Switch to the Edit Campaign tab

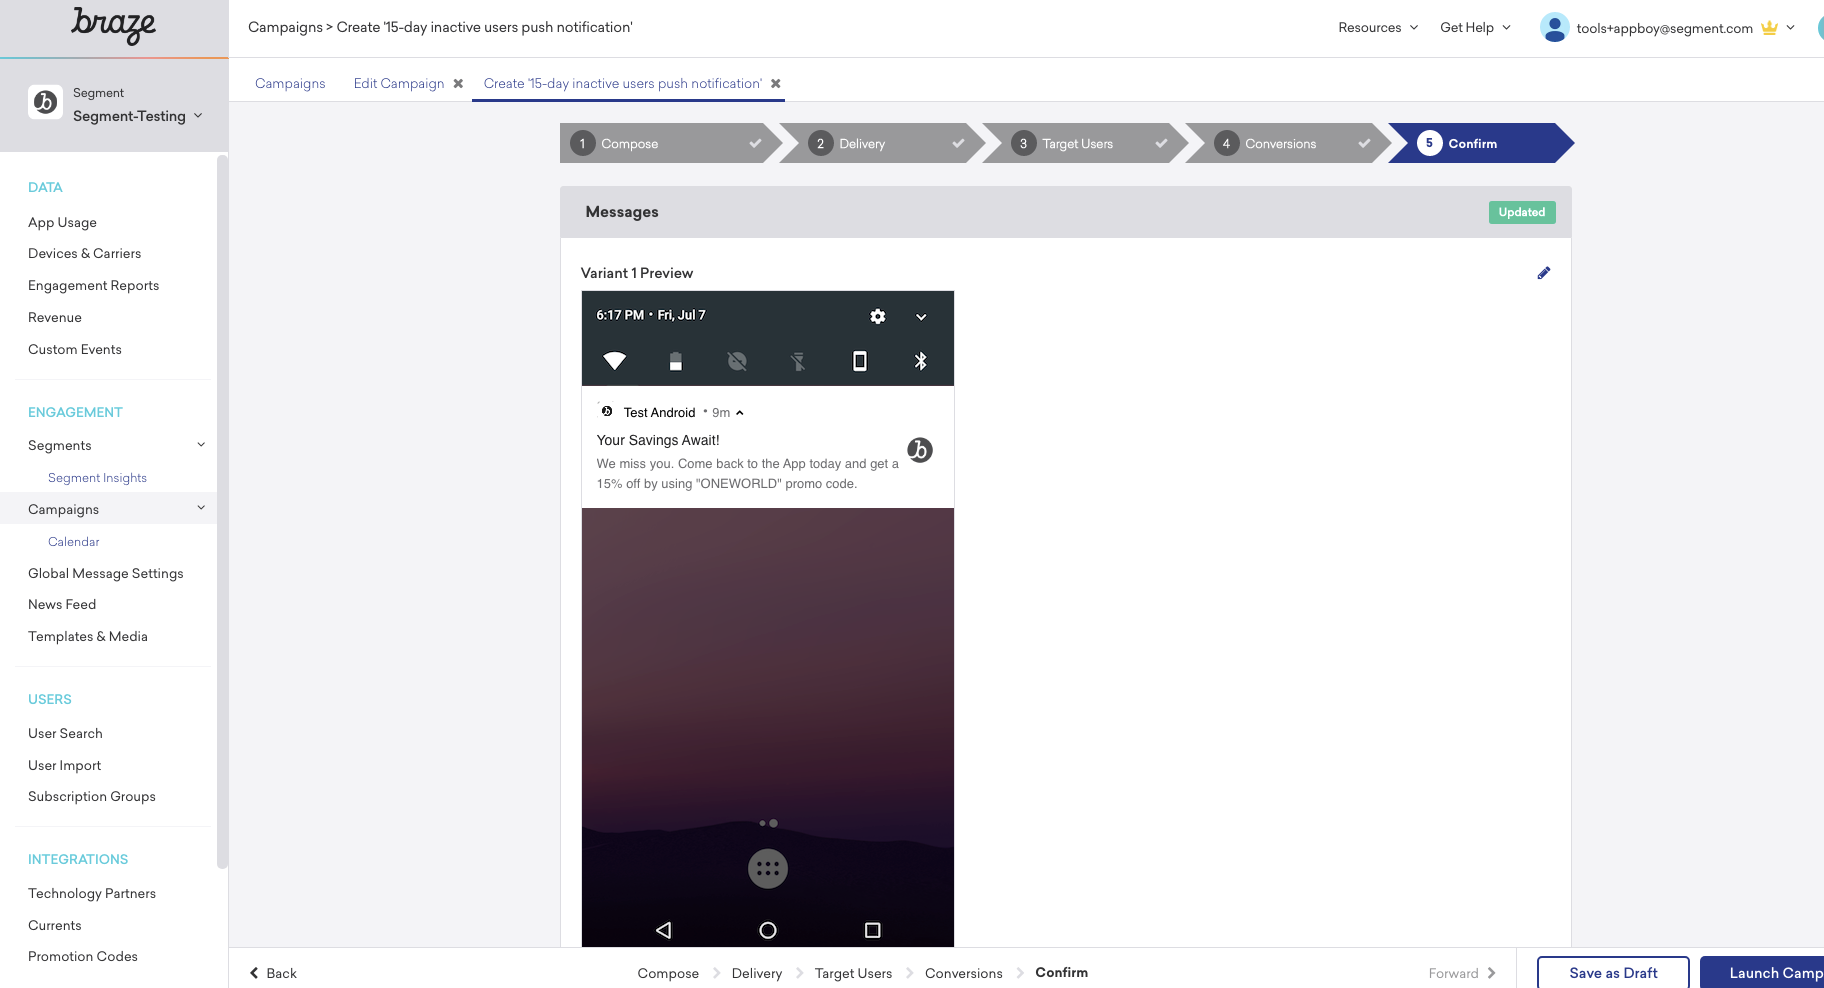point(399,83)
